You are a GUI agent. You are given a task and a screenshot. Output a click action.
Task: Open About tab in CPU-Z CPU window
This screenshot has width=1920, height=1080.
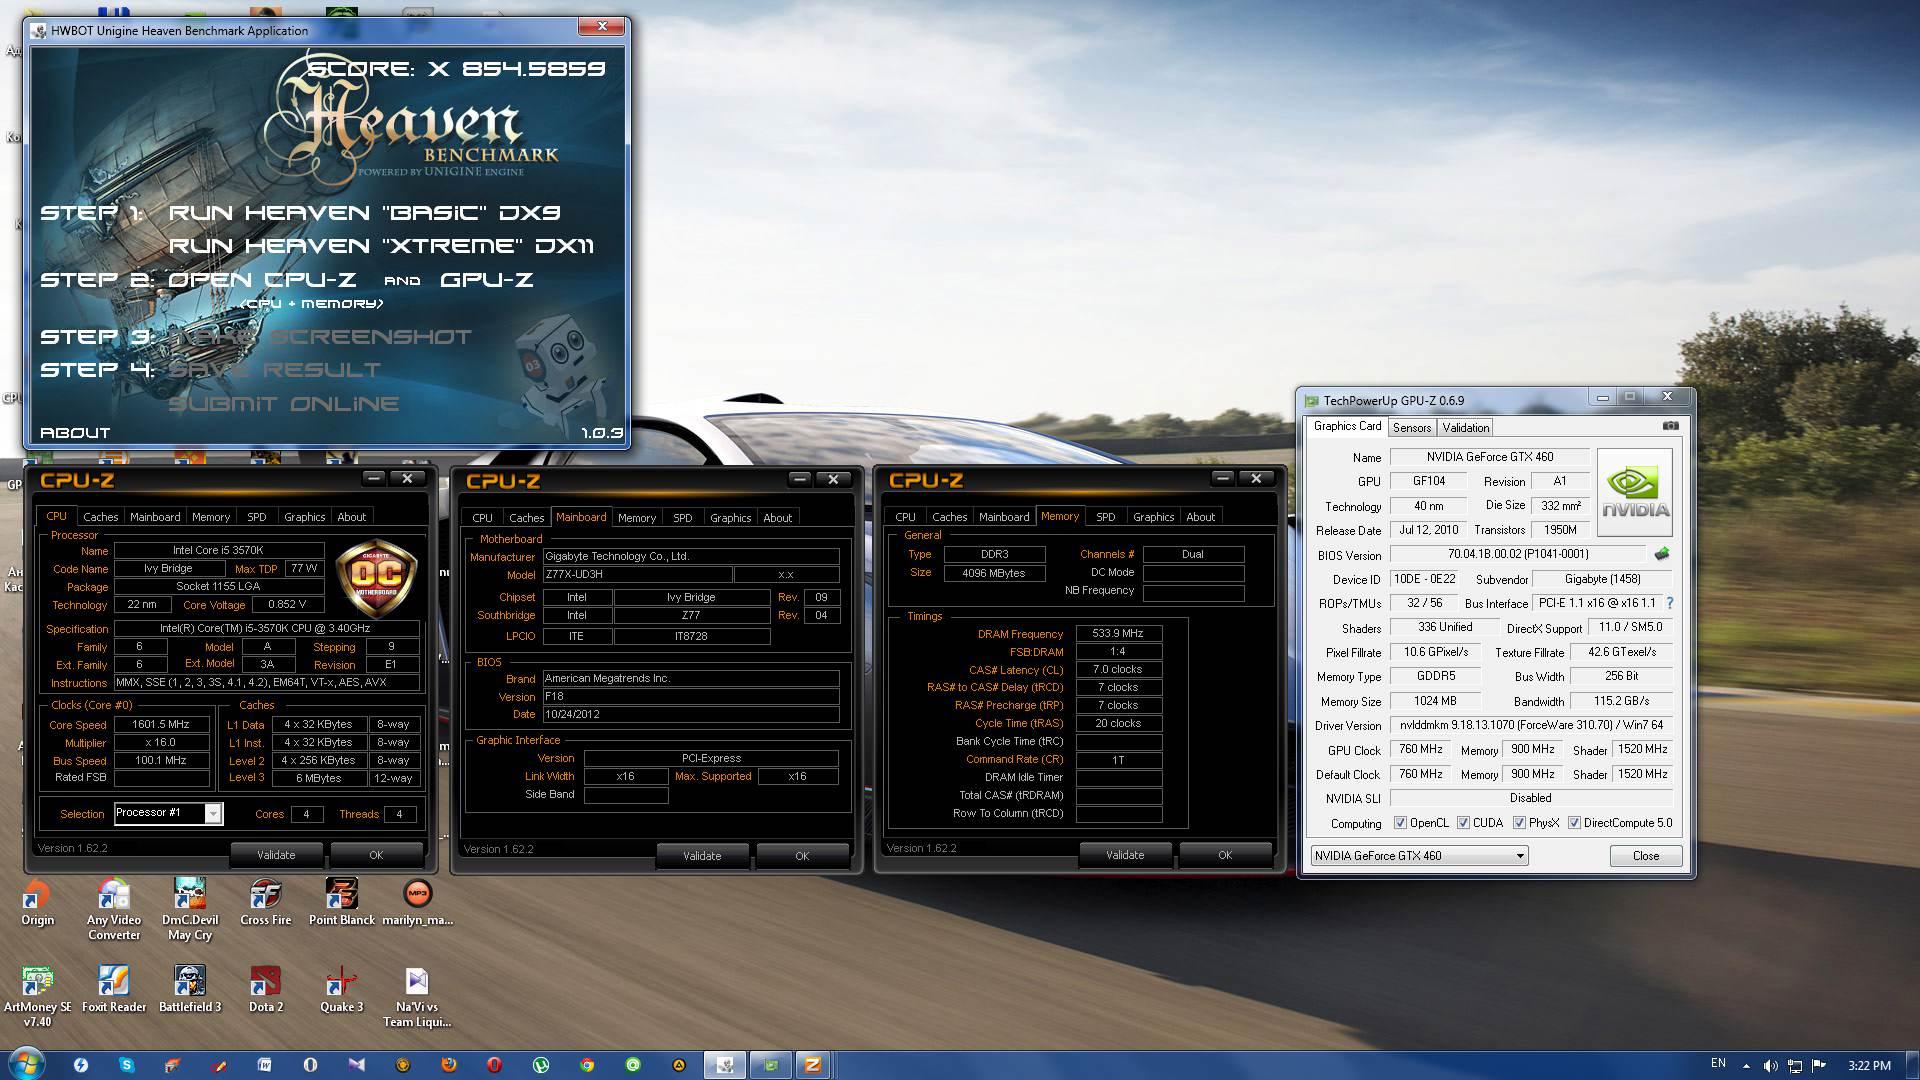click(x=351, y=517)
